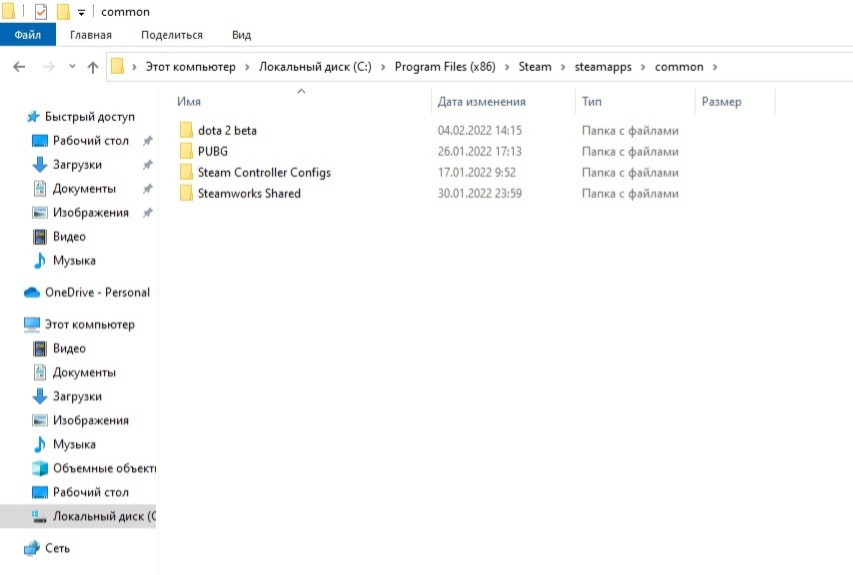Select OneDrive - Personal in sidebar
Viewport: 853px width, 575px height.
[x=97, y=292]
